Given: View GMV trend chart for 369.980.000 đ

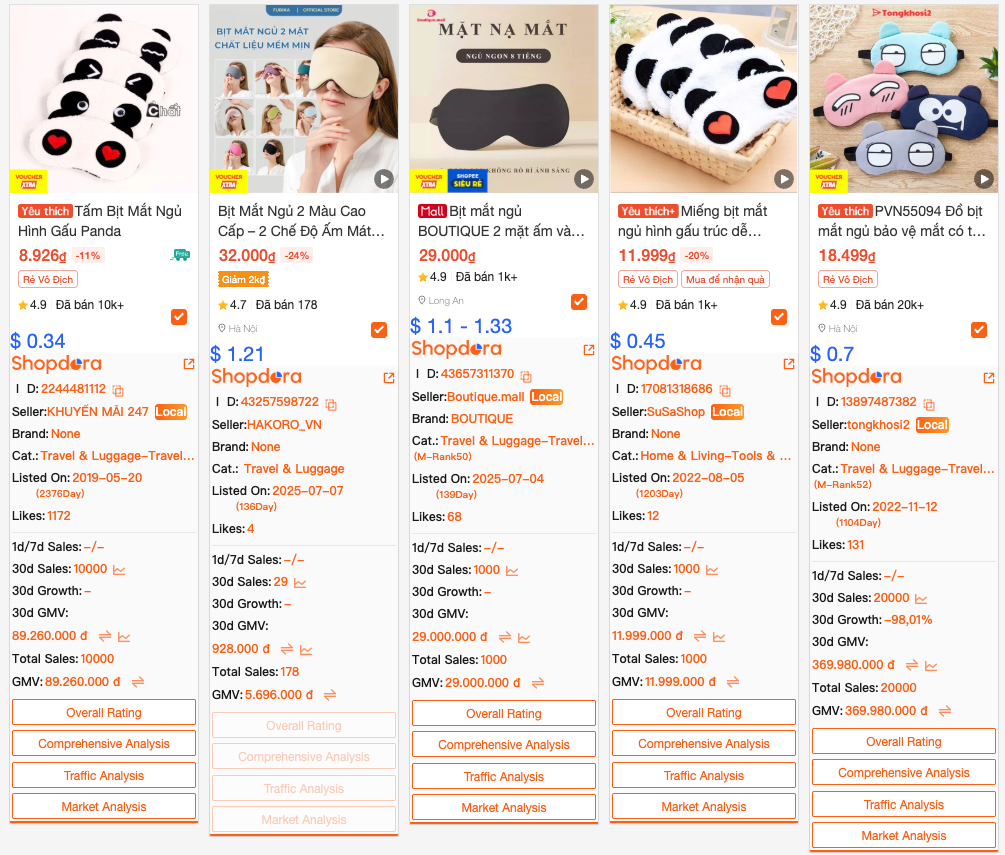Looking at the screenshot, I should pyautogui.click(x=931, y=665).
